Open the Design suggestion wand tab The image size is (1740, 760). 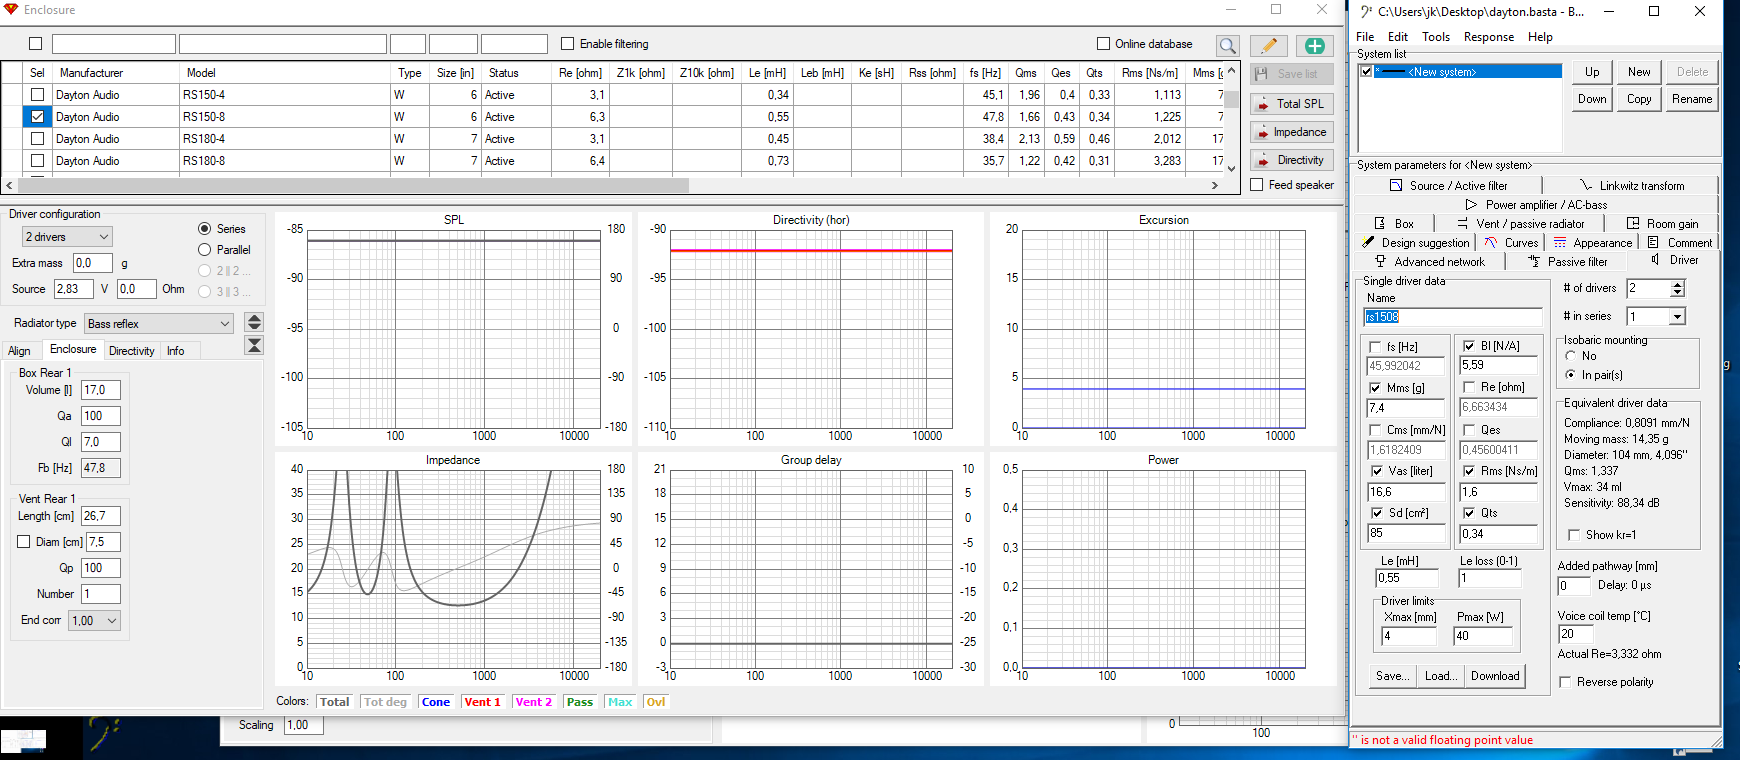1416,243
